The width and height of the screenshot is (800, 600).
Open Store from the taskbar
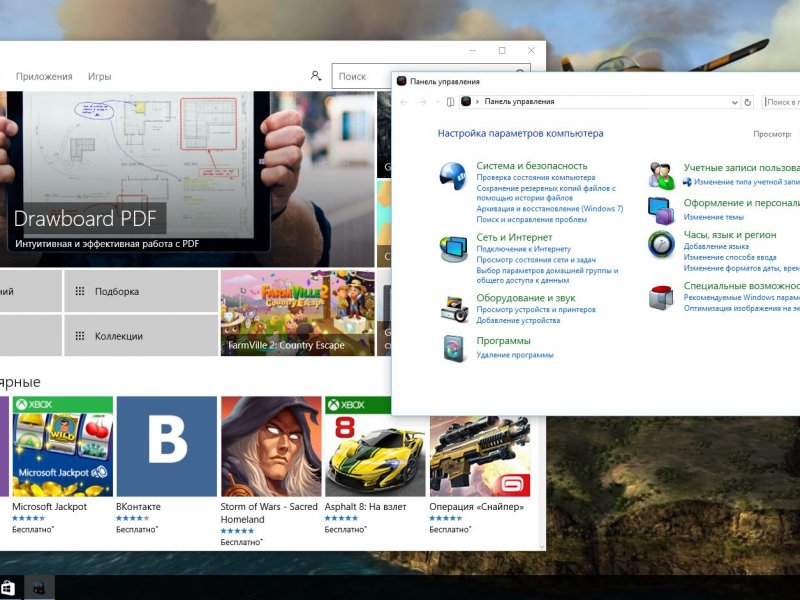[x=8, y=588]
